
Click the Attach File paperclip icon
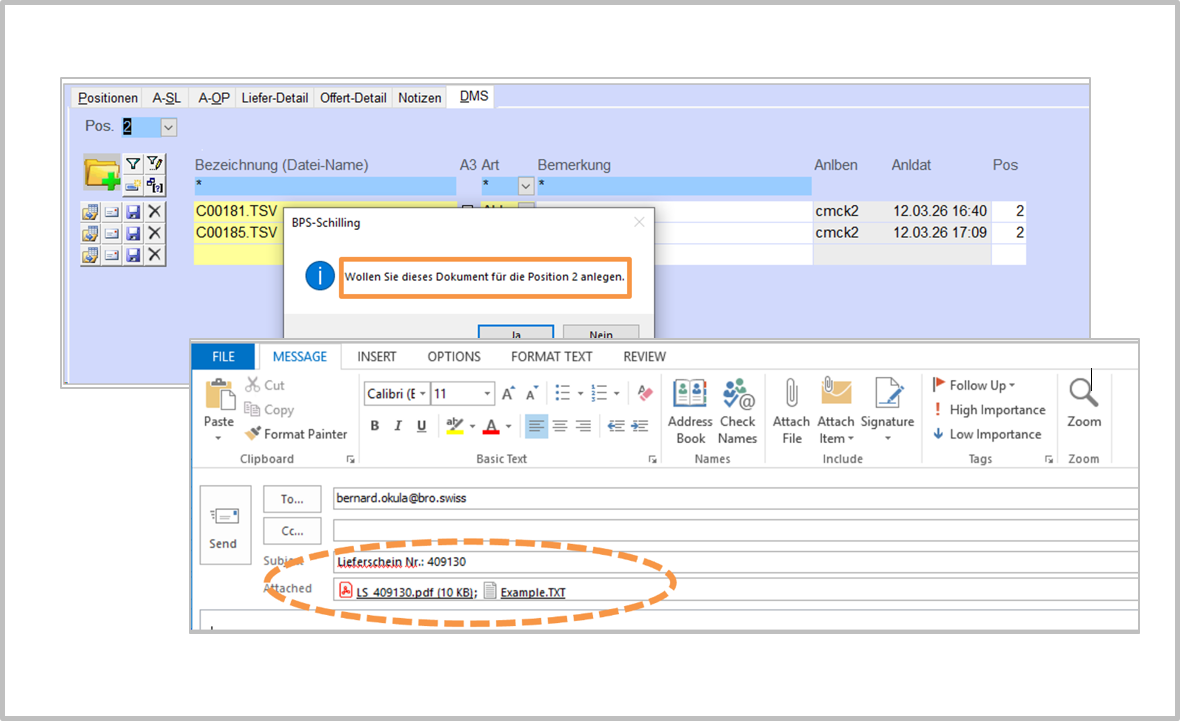(x=791, y=411)
